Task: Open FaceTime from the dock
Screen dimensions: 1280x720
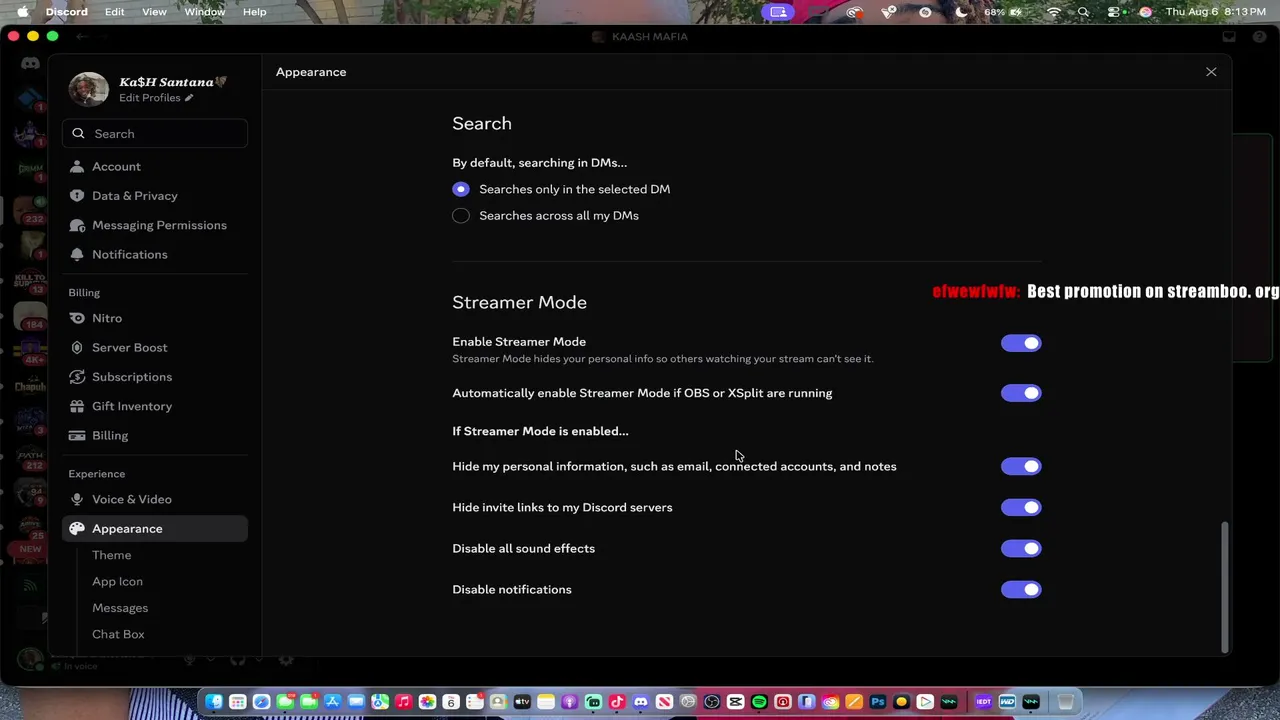Action: coord(309,702)
